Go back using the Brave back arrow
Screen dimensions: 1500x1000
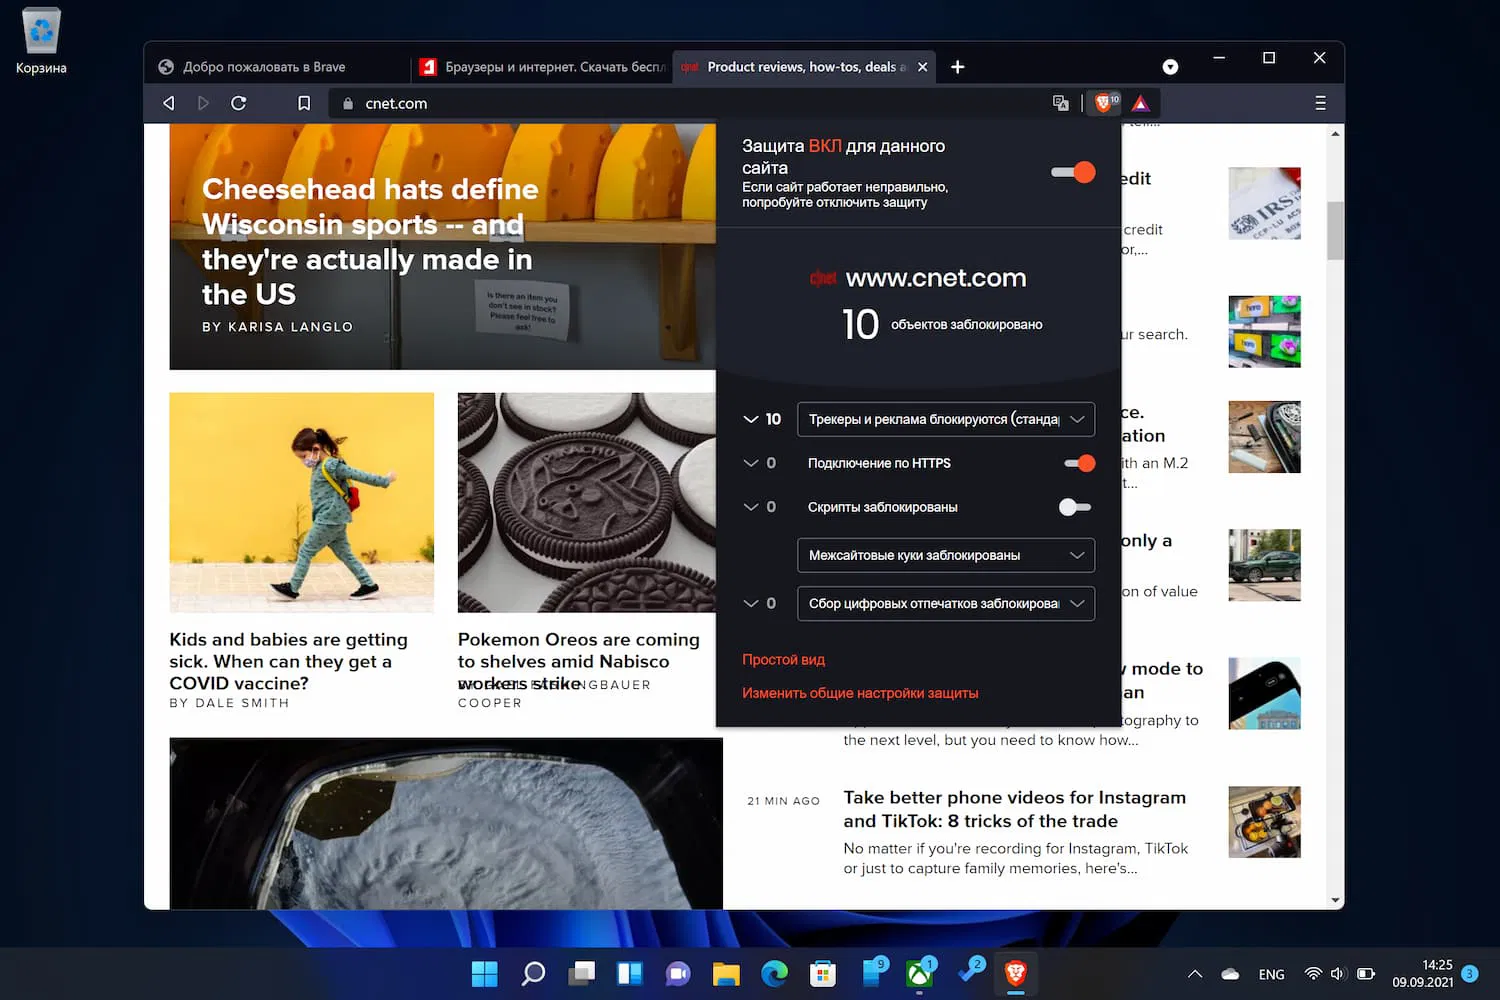[169, 103]
